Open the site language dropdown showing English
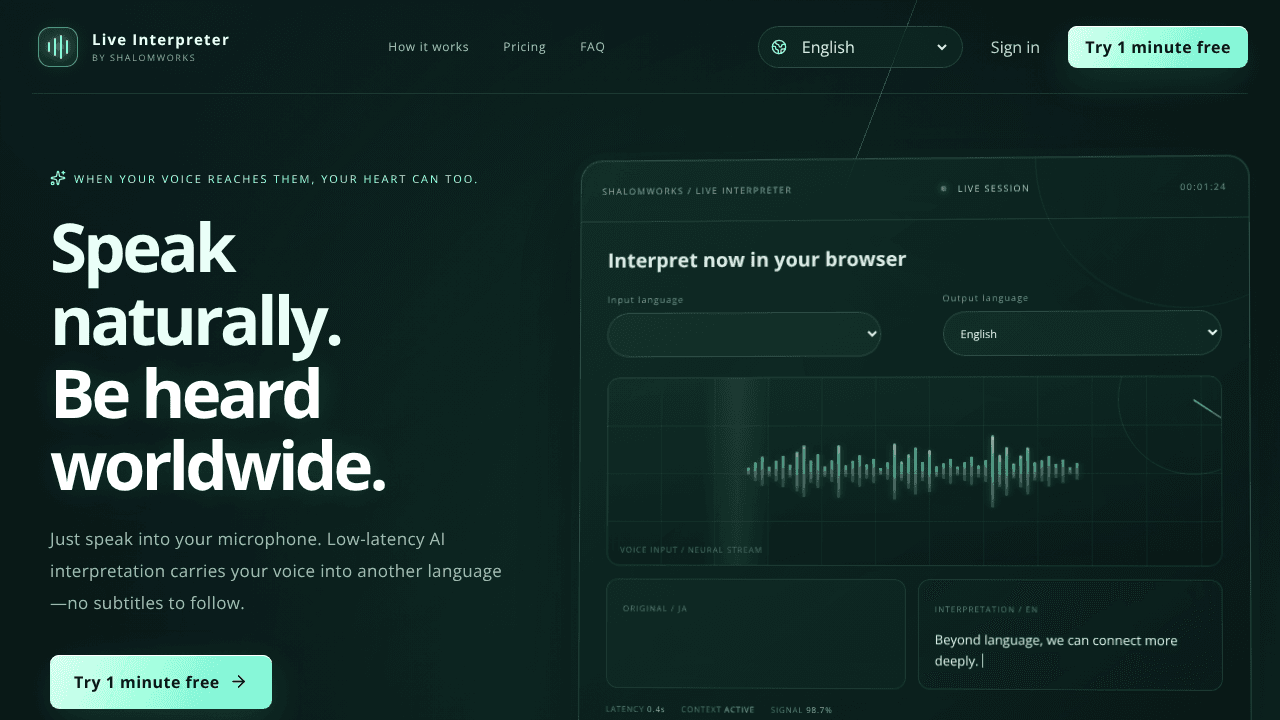This screenshot has width=1280, height=720. 860,47
